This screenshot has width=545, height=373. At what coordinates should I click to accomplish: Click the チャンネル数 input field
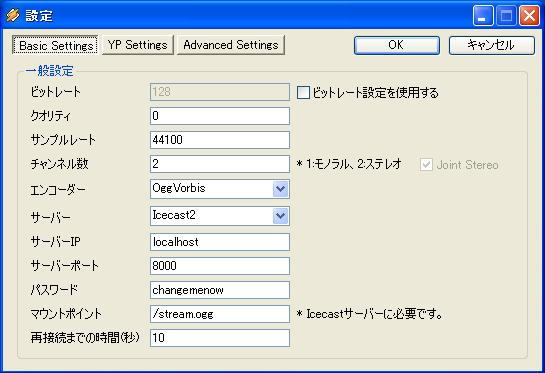[220, 164]
